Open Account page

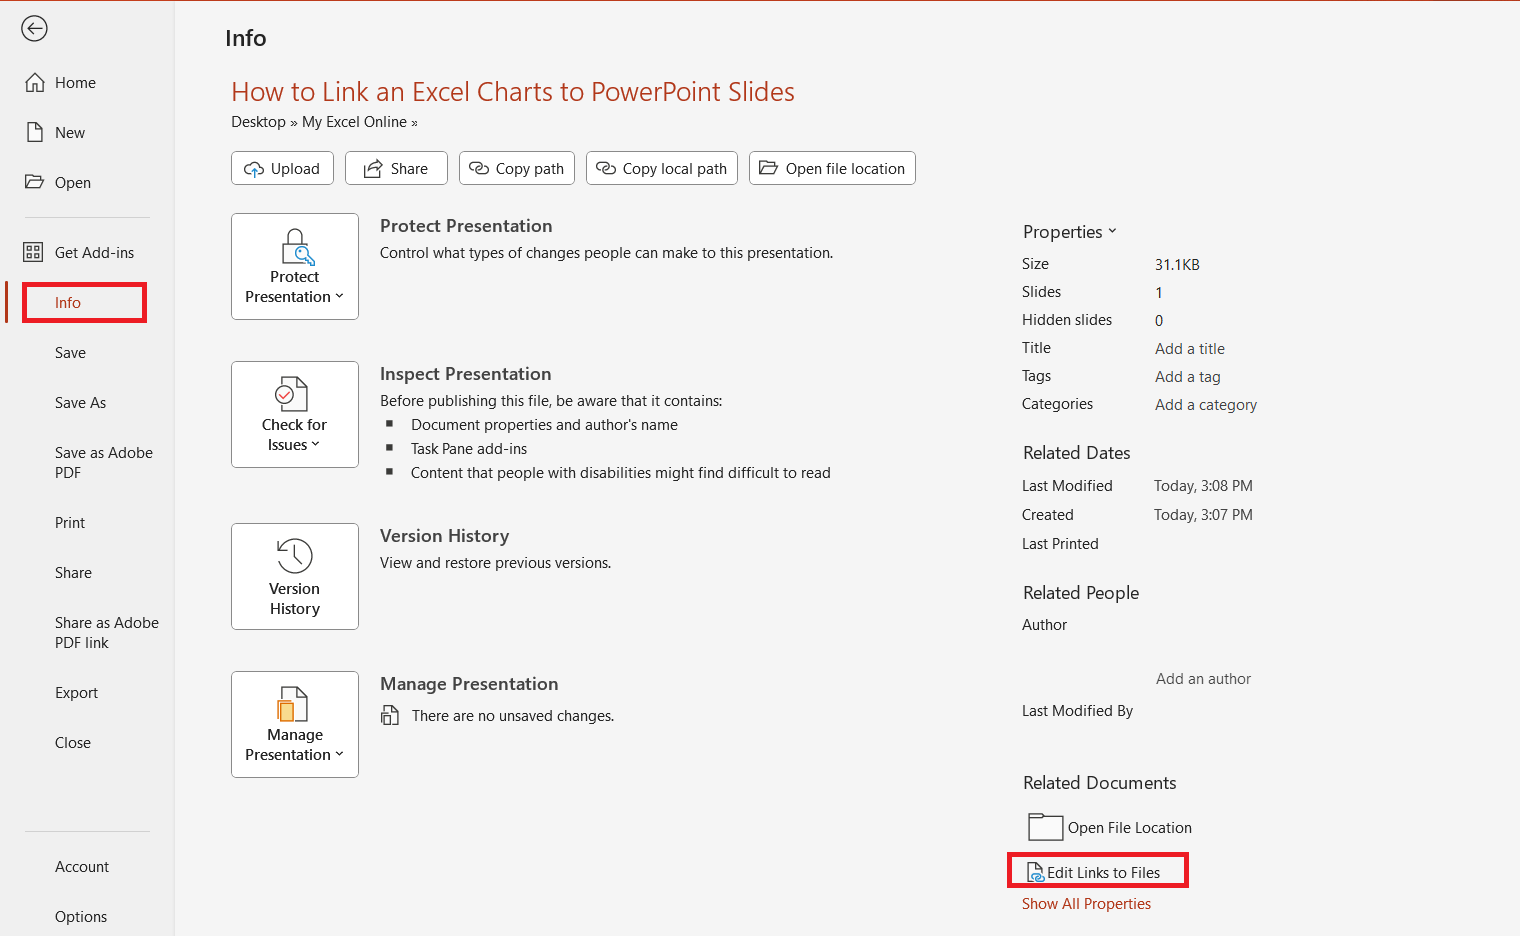point(82,867)
